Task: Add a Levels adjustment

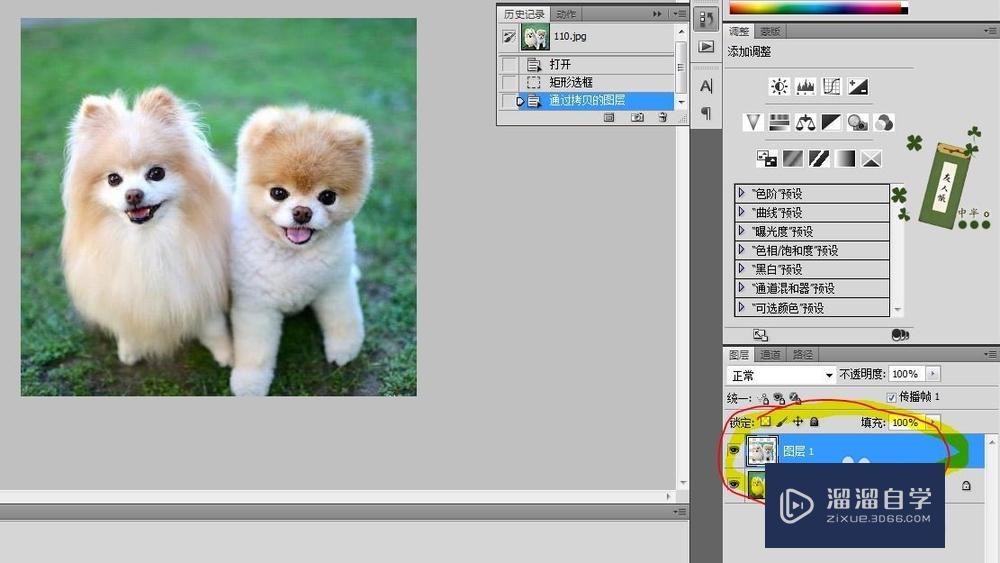Action: [x=805, y=86]
